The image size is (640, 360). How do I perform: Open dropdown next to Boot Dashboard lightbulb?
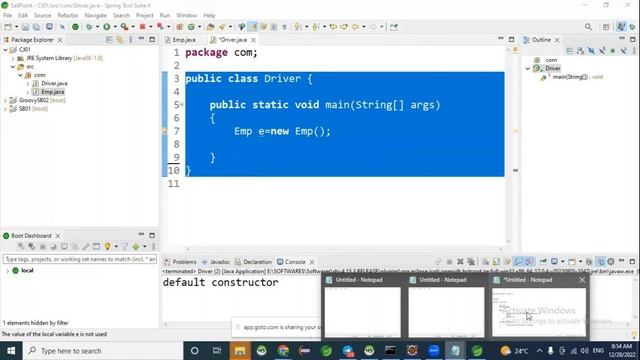pyautogui.click(x=116, y=247)
